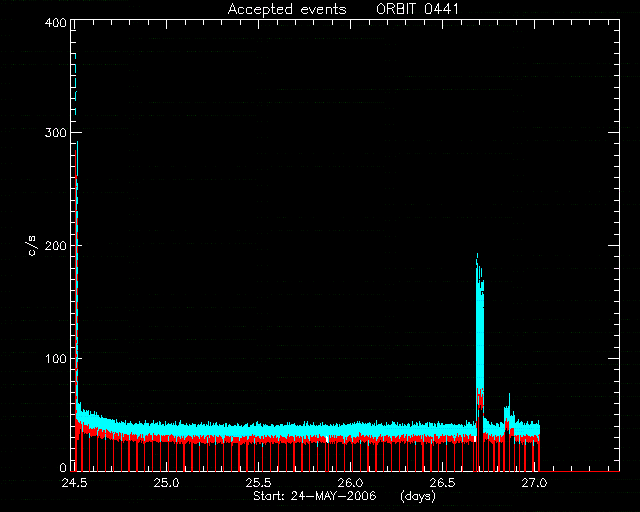Click the 26.0 x-axis tick label
The width and height of the screenshot is (640, 512).
351,483
